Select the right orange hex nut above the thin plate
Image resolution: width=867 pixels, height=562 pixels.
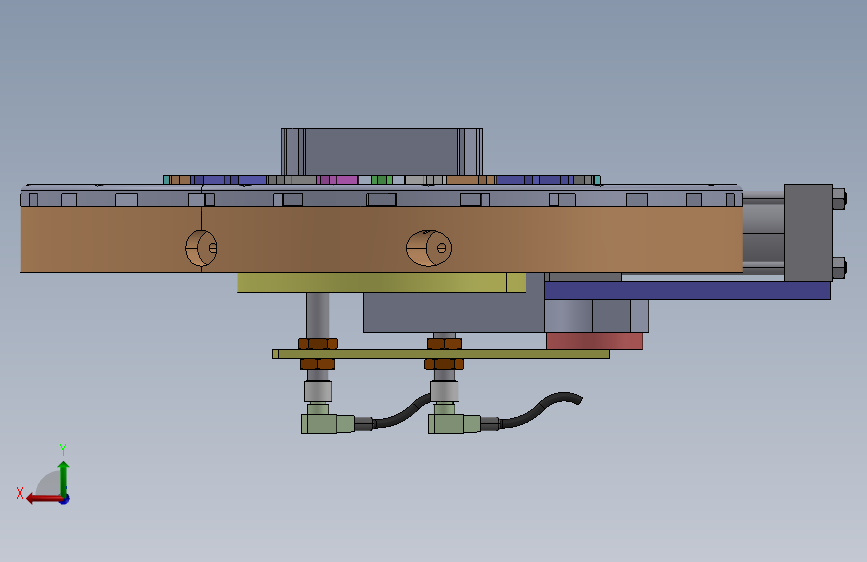445,344
